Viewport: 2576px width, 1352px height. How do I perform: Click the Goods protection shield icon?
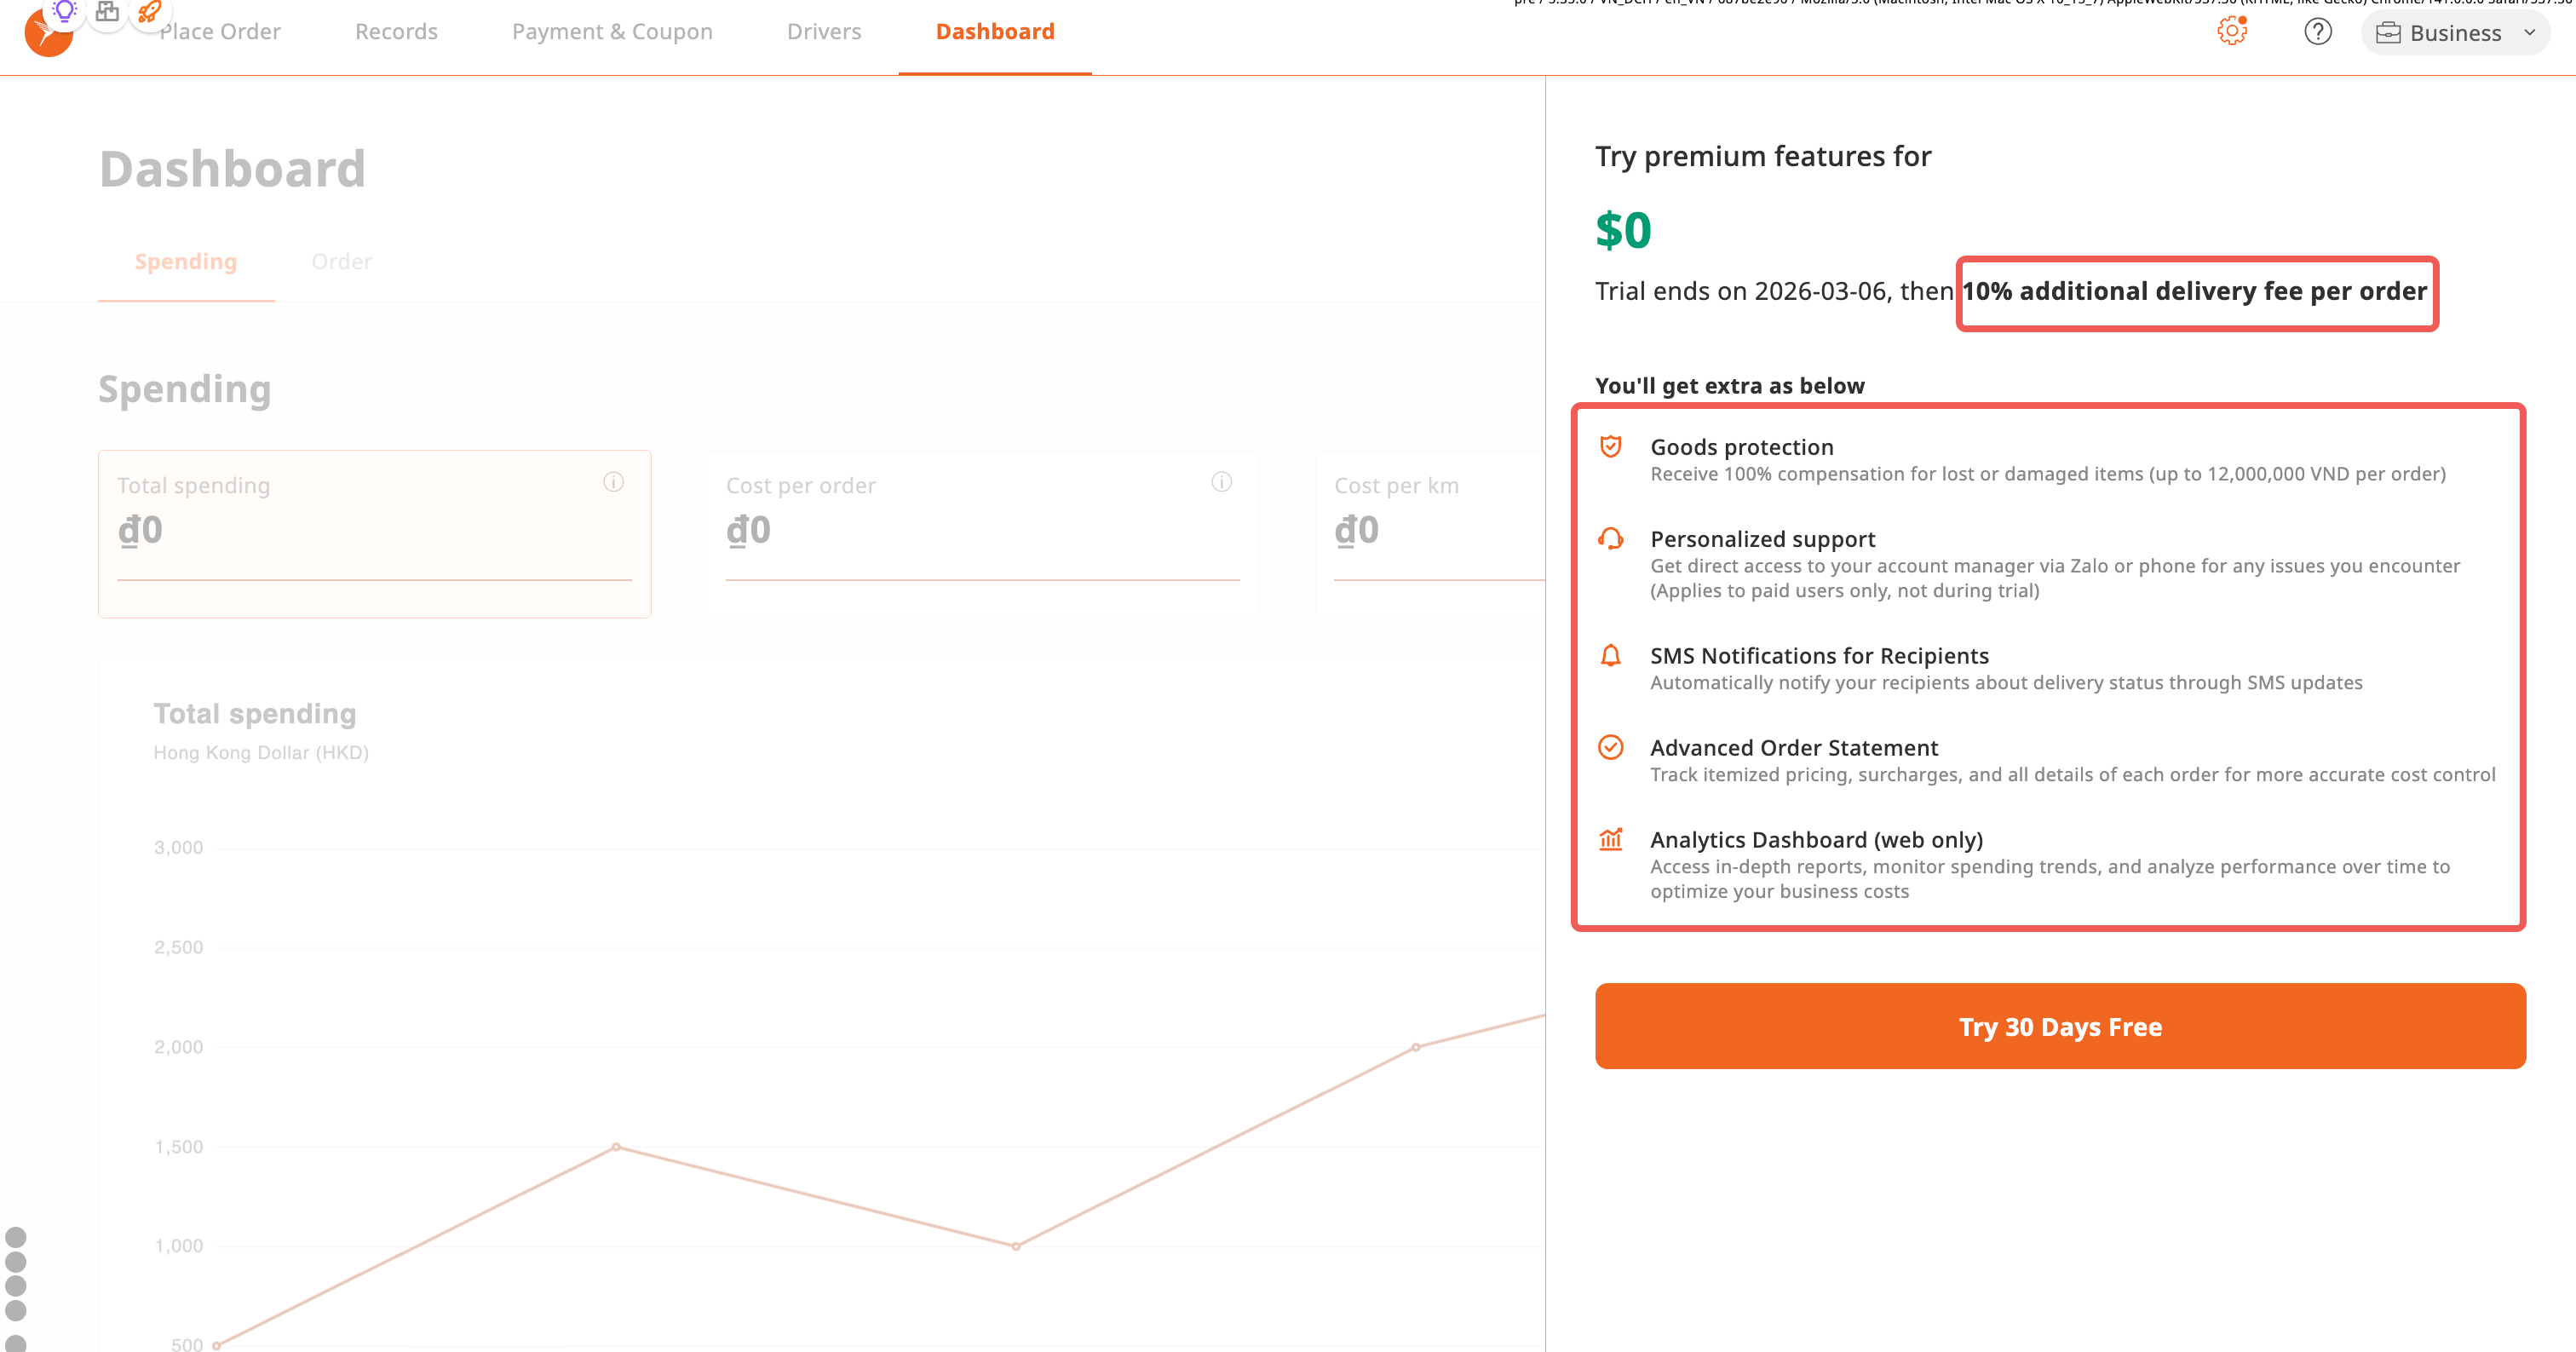1610,446
